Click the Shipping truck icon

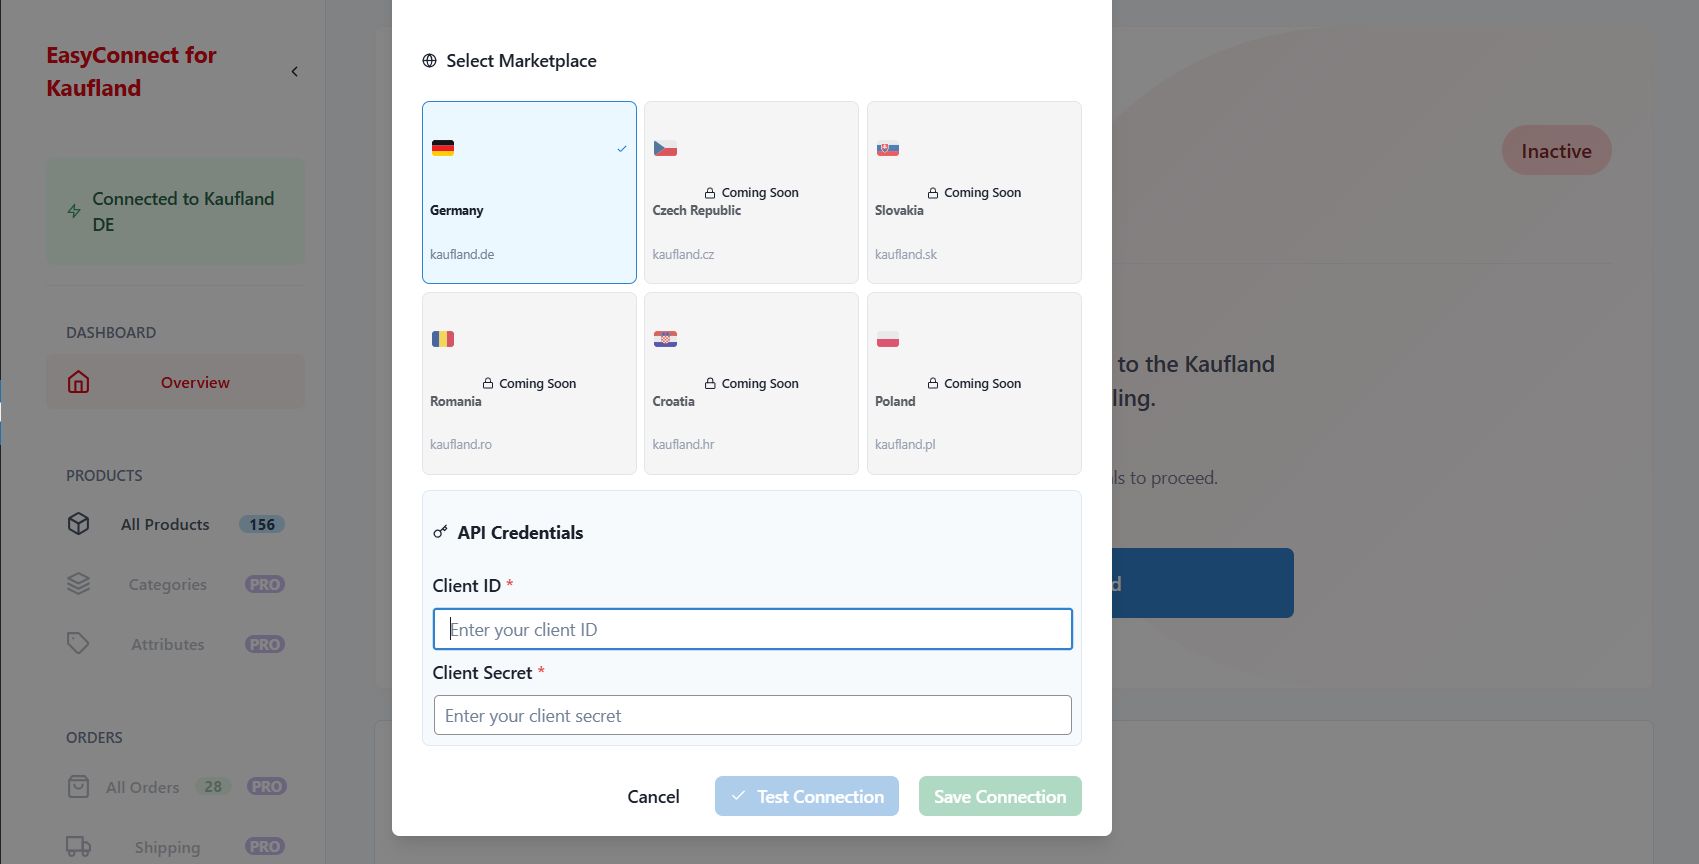pyautogui.click(x=79, y=847)
